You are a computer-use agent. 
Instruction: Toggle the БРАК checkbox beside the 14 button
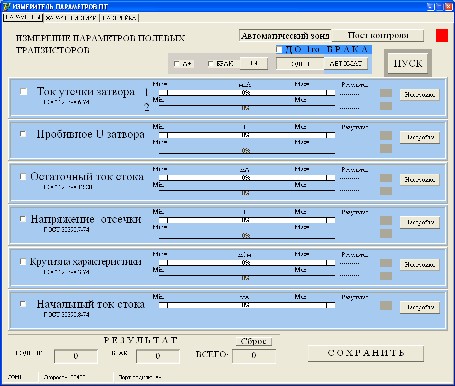click(x=210, y=63)
